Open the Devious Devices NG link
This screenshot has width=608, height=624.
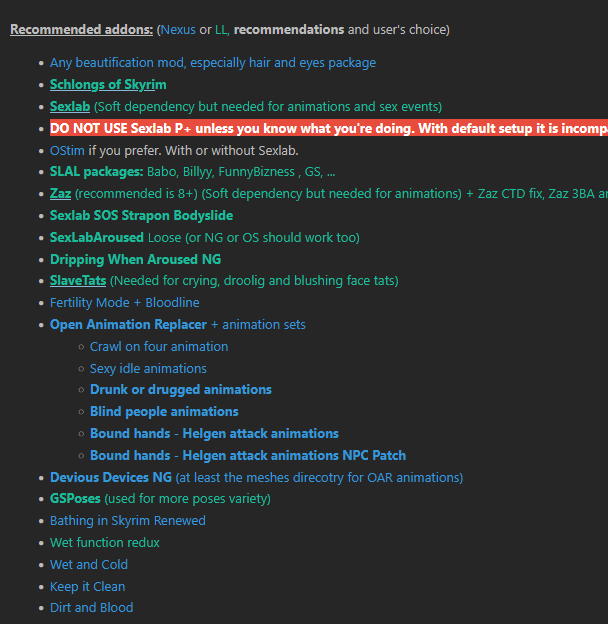click(111, 477)
